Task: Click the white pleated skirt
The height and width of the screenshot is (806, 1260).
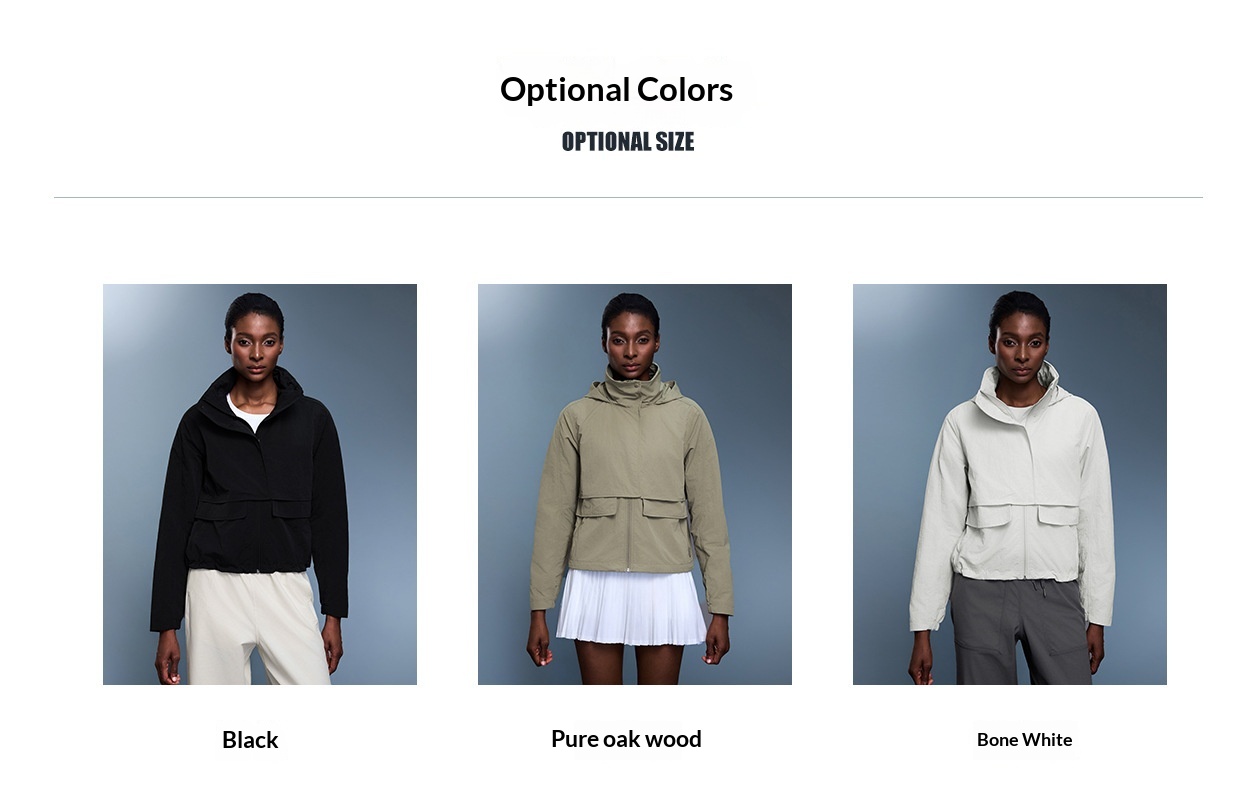Action: point(631,608)
